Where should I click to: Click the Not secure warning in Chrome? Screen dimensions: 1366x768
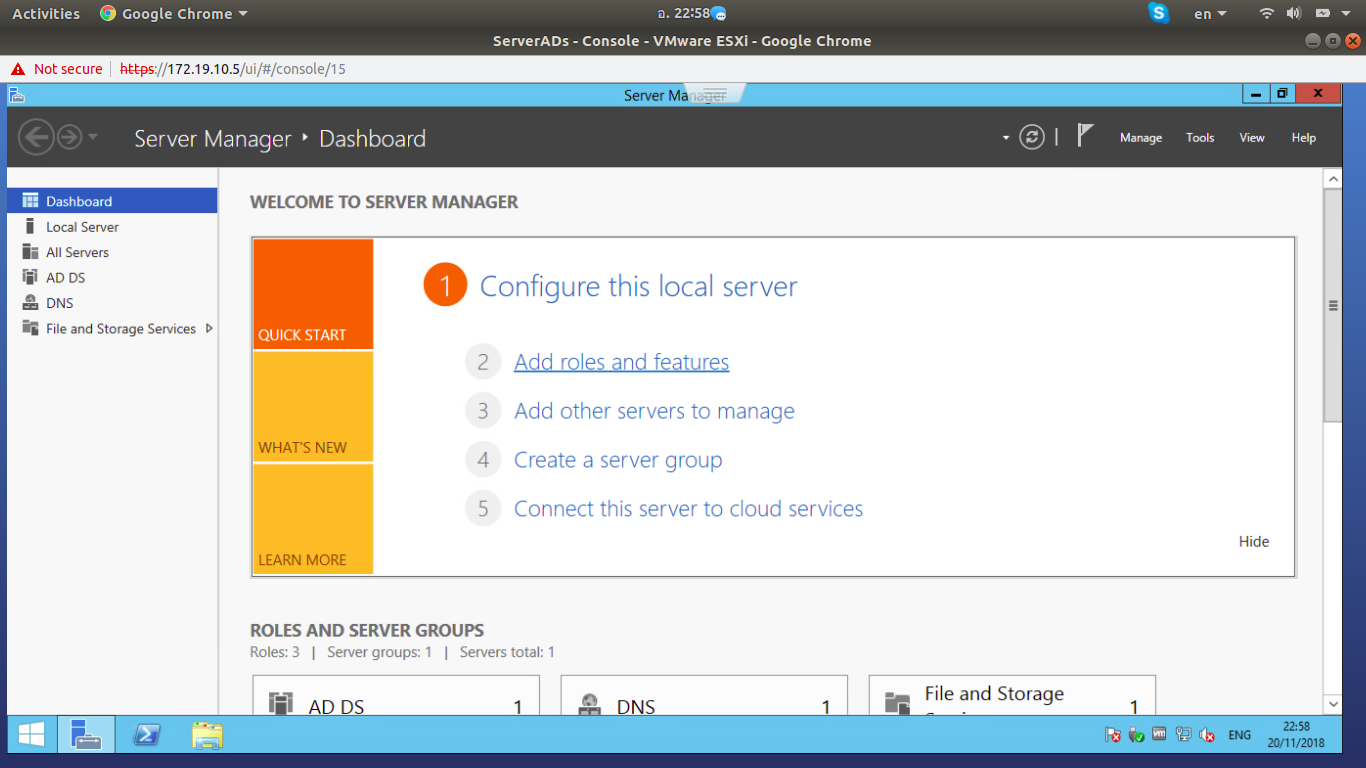[57, 69]
